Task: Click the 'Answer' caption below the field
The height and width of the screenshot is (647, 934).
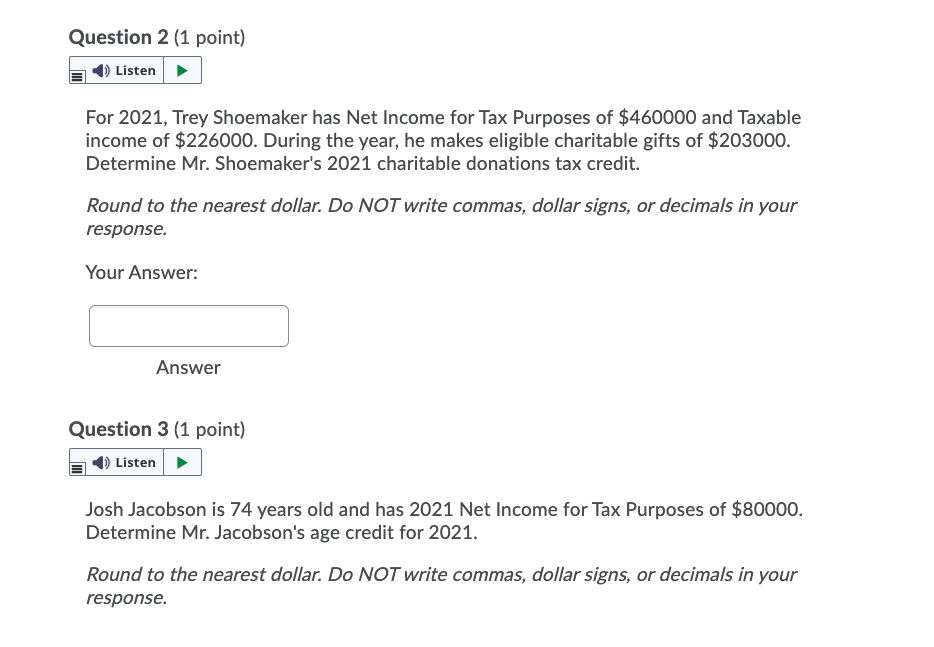Action: 188,367
